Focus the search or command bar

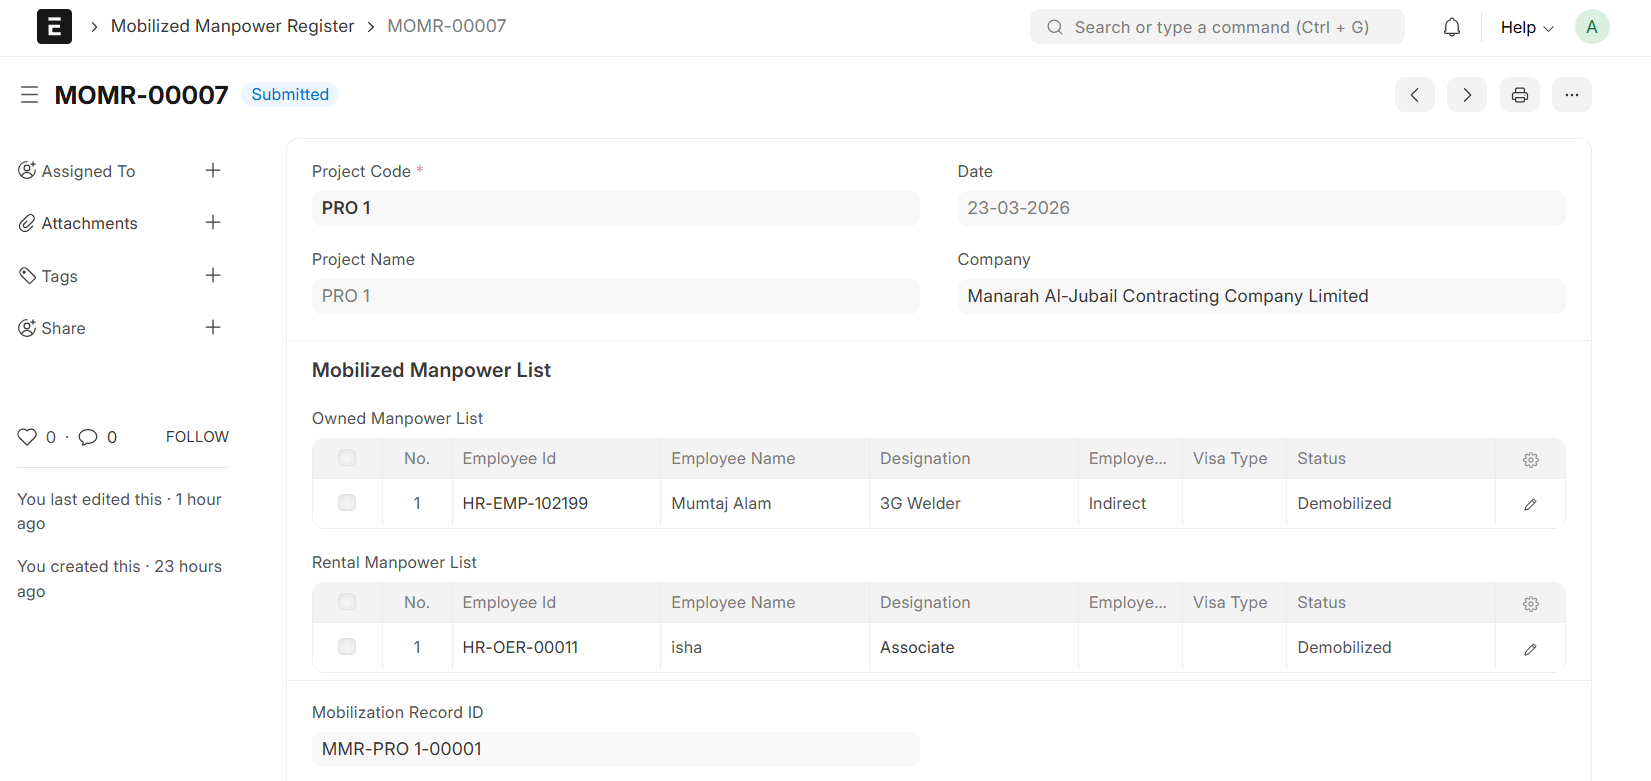[1217, 27]
